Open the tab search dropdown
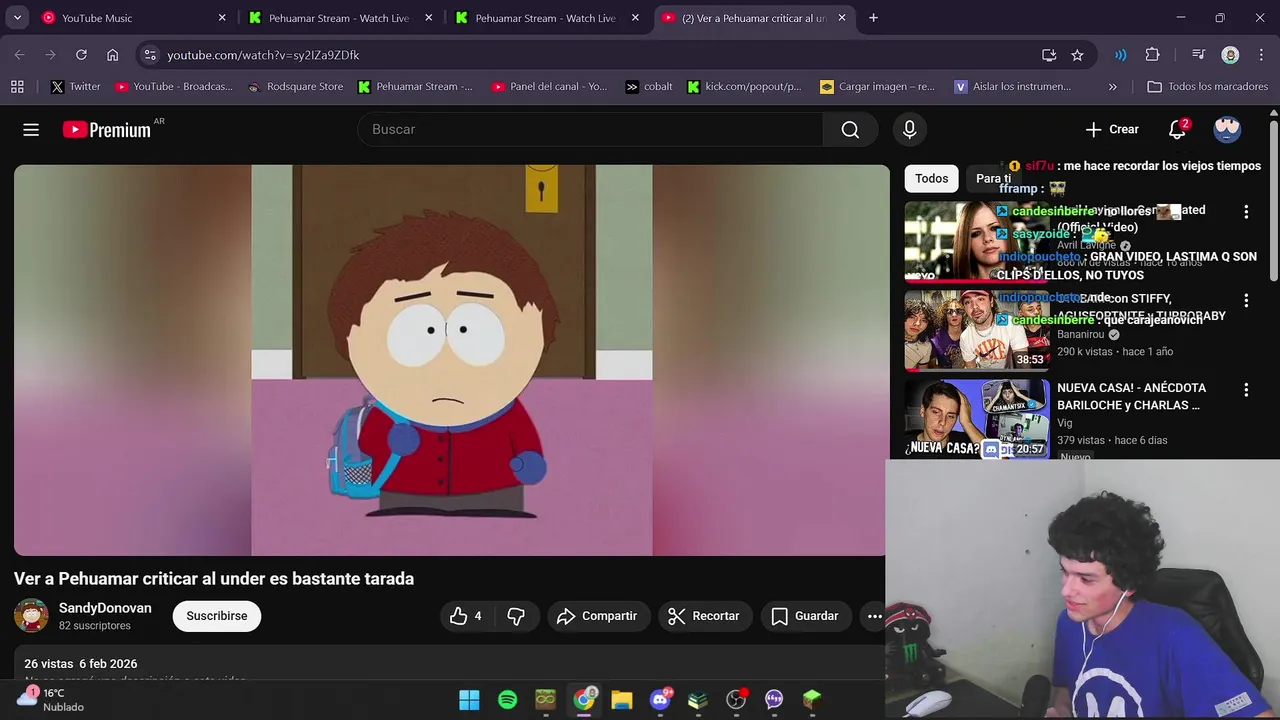This screenshot has width=1280, height=720. pos(17,18)
